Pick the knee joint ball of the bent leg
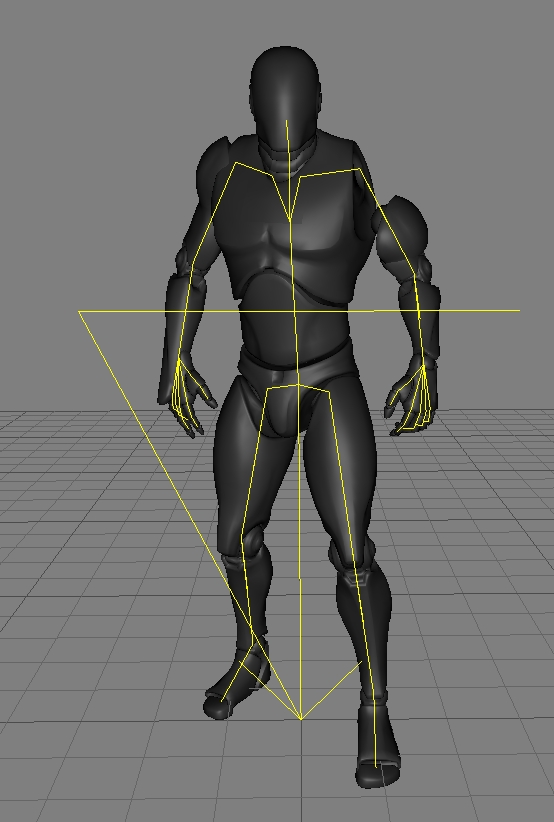 255,539
